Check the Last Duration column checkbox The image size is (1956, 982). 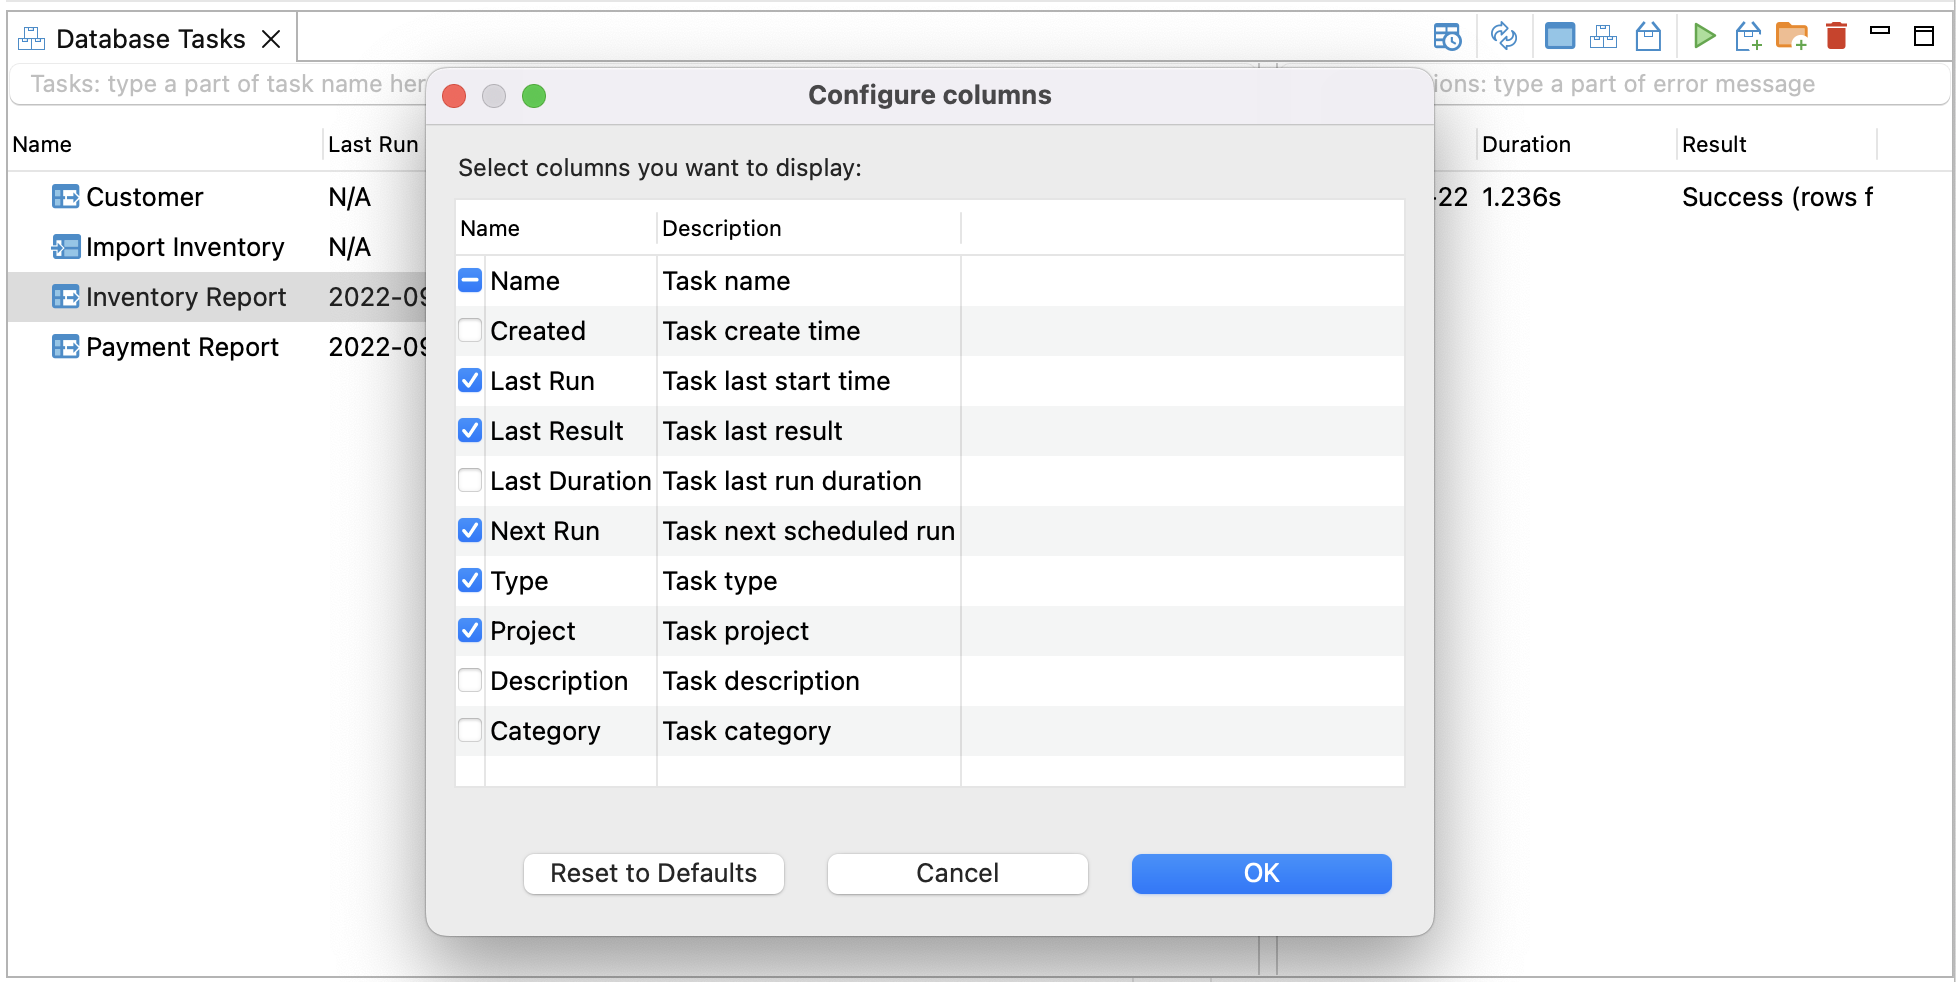point(470,481)
